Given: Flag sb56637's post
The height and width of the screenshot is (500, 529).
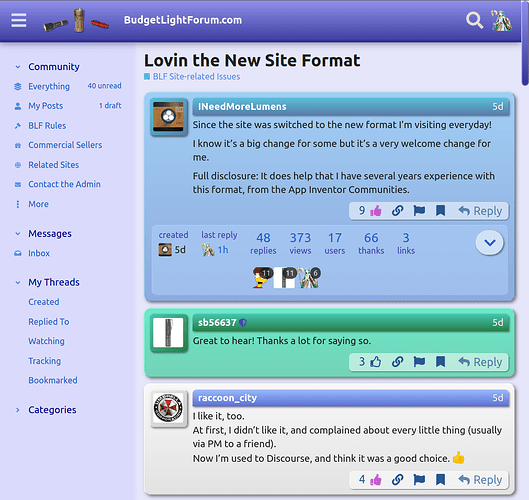Looking at the screenshot, I should (x=419, y=362).
